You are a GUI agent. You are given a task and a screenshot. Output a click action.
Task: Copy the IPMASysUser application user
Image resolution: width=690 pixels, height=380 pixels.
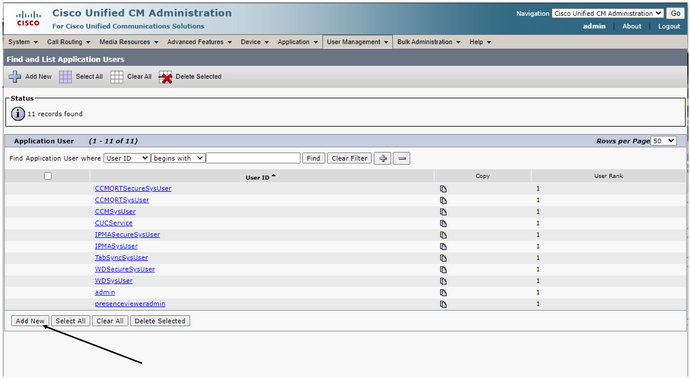[443, 246]
